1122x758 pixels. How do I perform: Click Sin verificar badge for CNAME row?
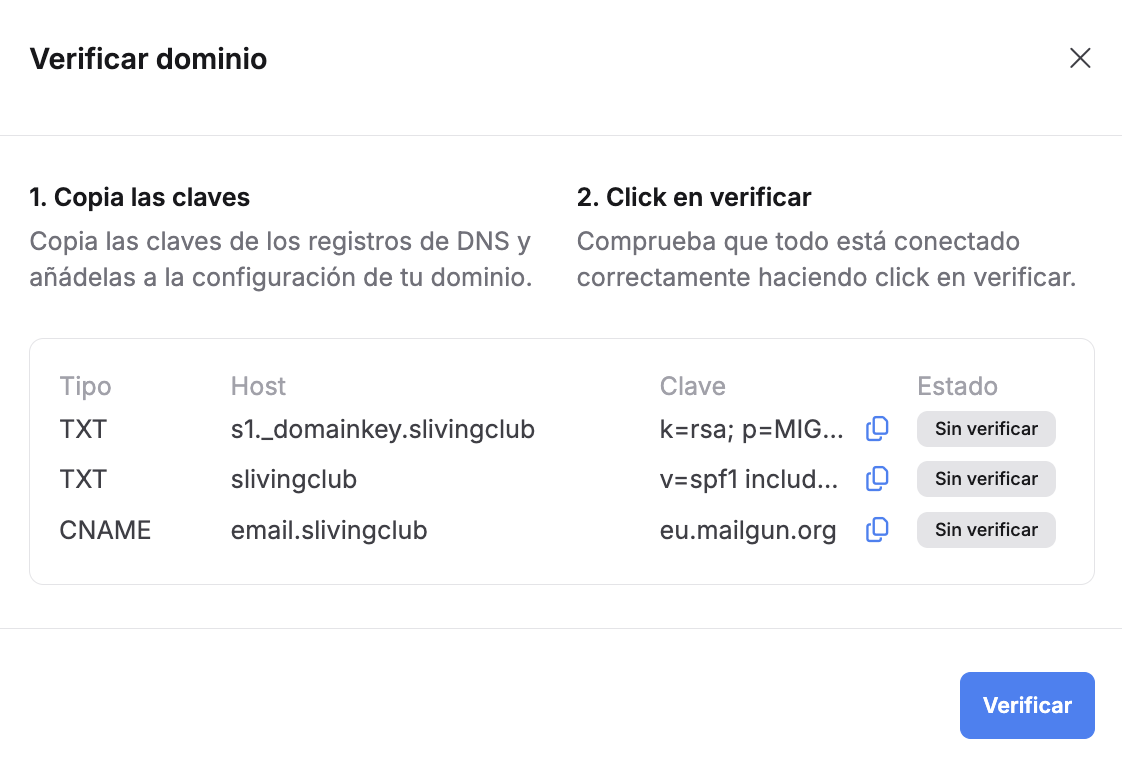[x=986, y=530]
